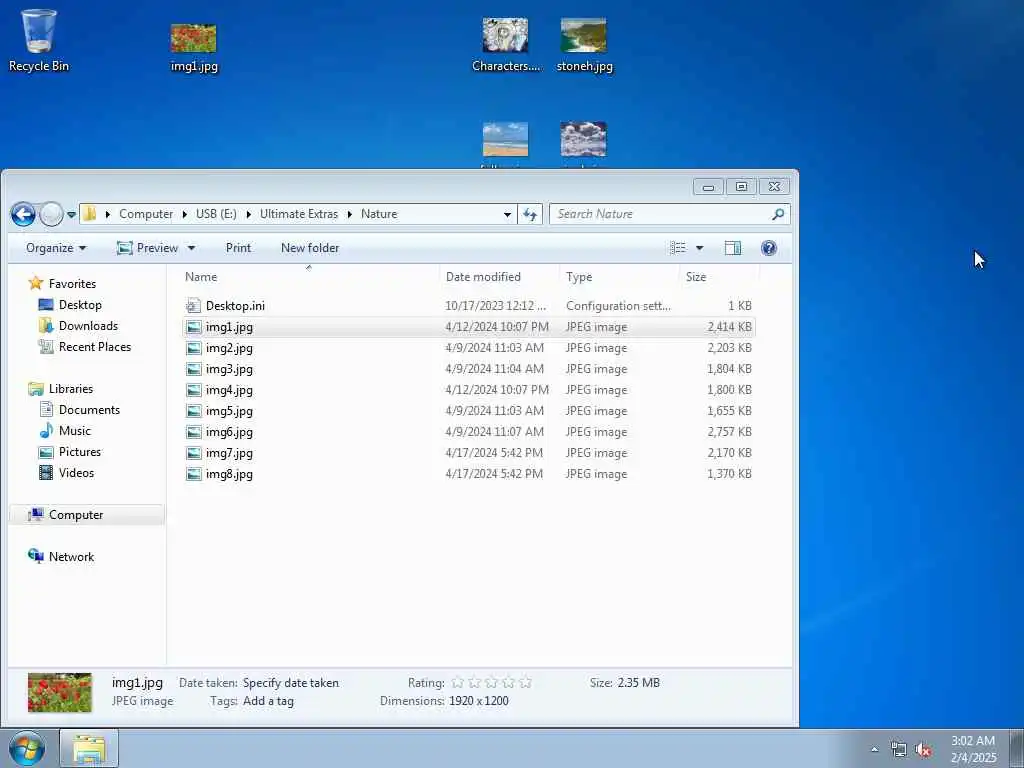
Task: Open the Recycle Bin desktop icon
Action: (39, 40)
